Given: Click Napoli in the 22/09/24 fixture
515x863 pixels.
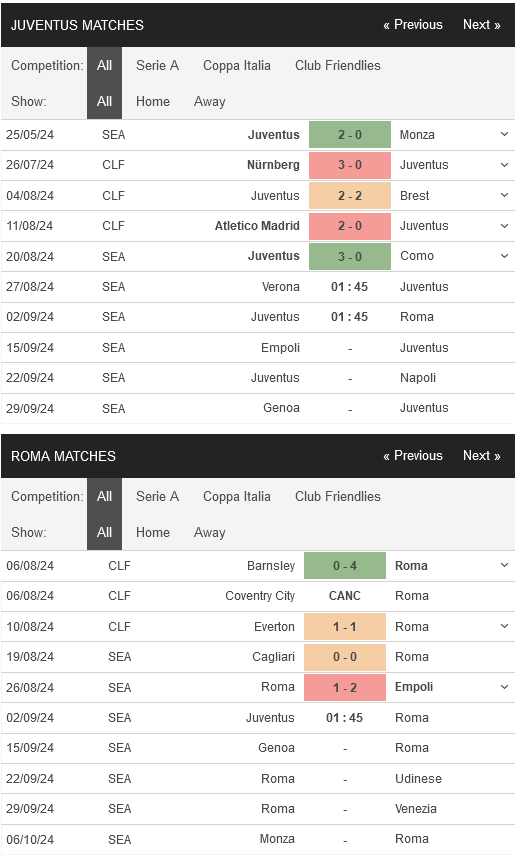Looking at the screenshot, I should pyautogui.click(x=418, y=378).
